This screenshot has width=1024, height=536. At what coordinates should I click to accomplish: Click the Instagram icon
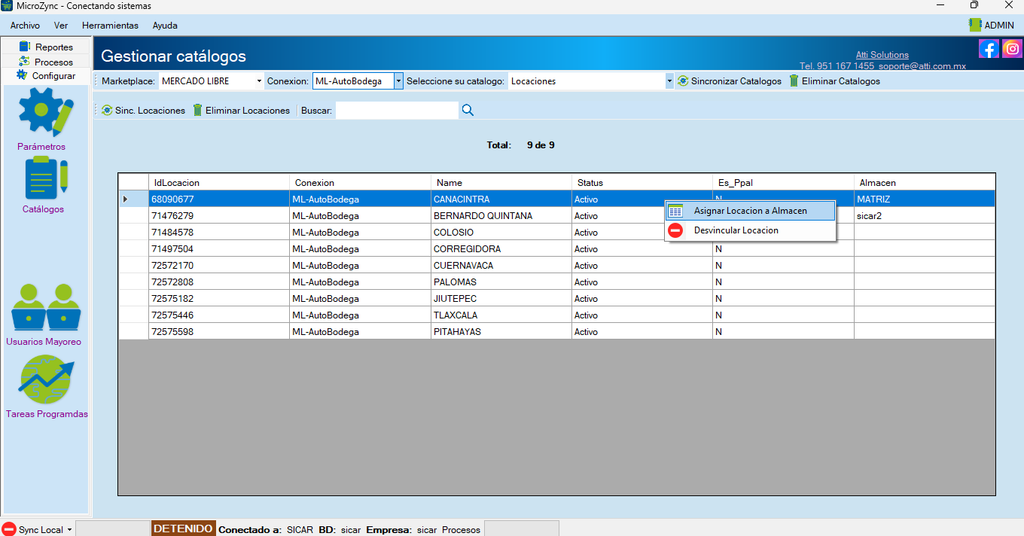pos(1012,49)
